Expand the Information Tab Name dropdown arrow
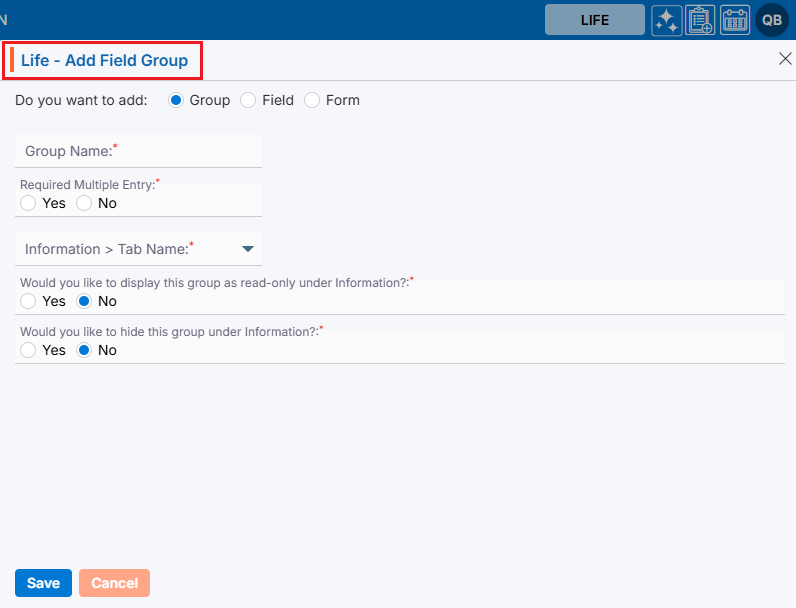This screenshot has width=796, height=608. [248, 249]
